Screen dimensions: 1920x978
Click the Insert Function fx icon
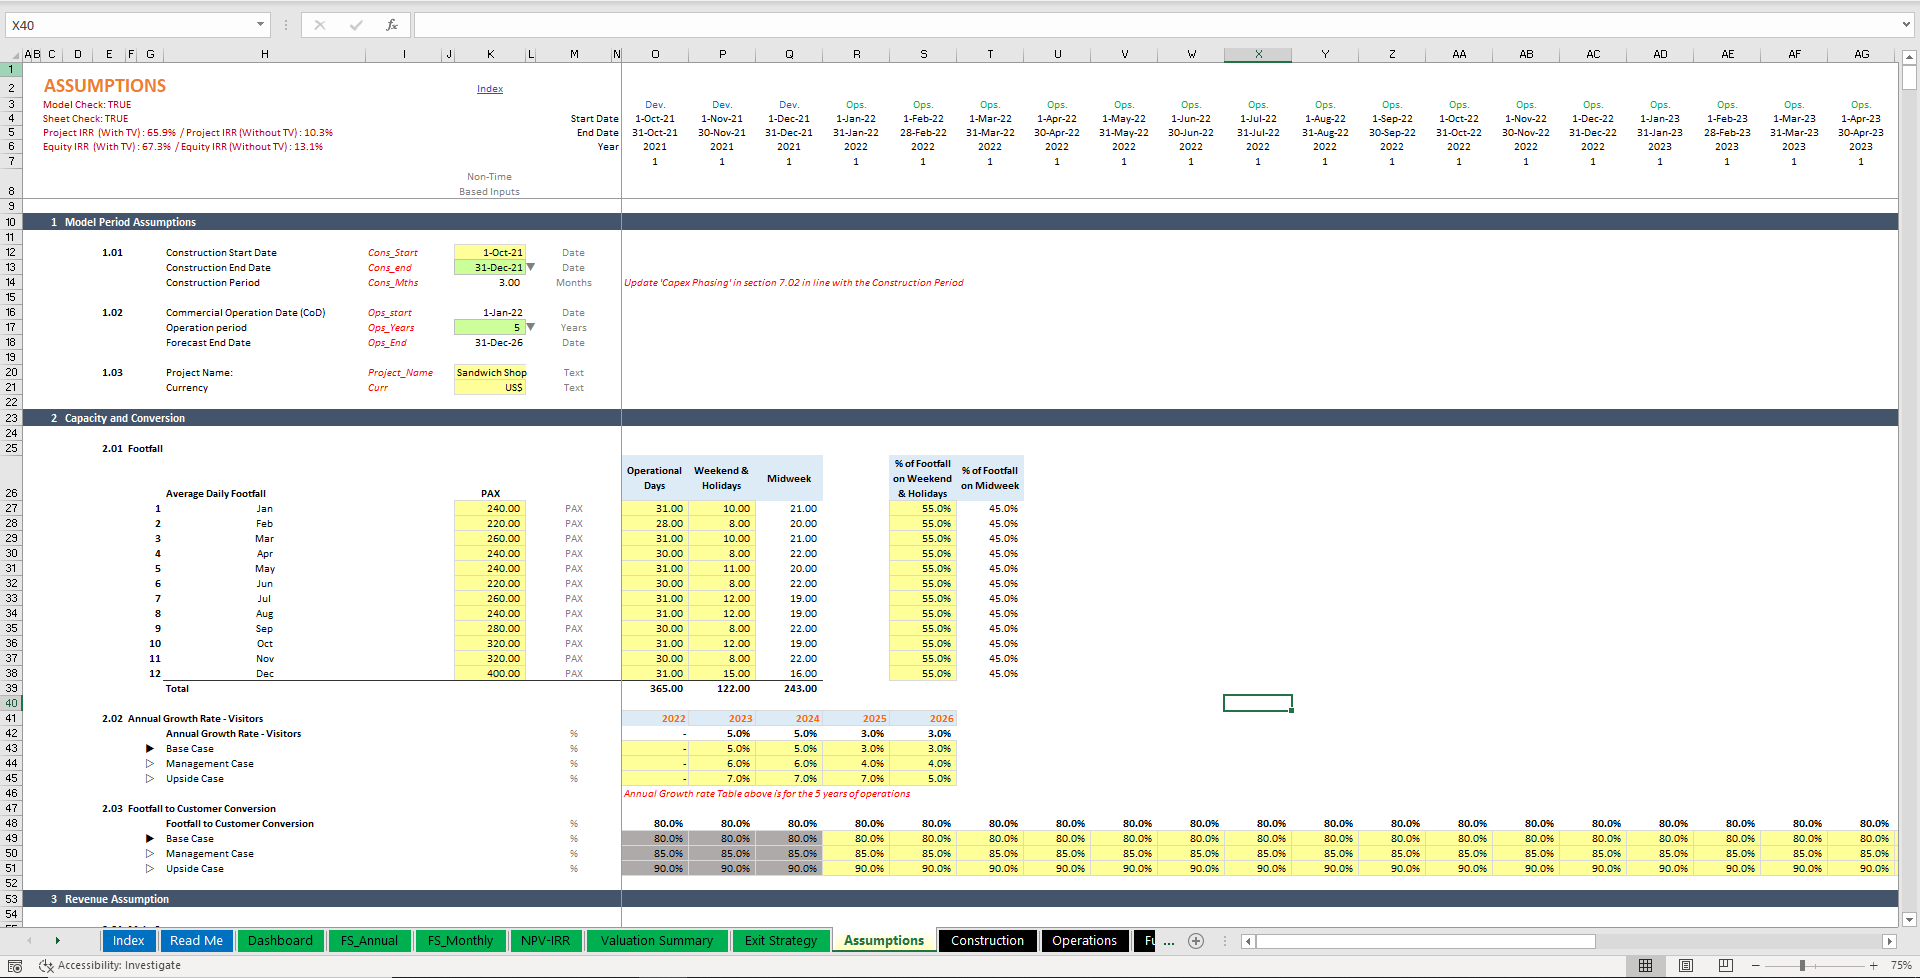[x=390, y=24]
